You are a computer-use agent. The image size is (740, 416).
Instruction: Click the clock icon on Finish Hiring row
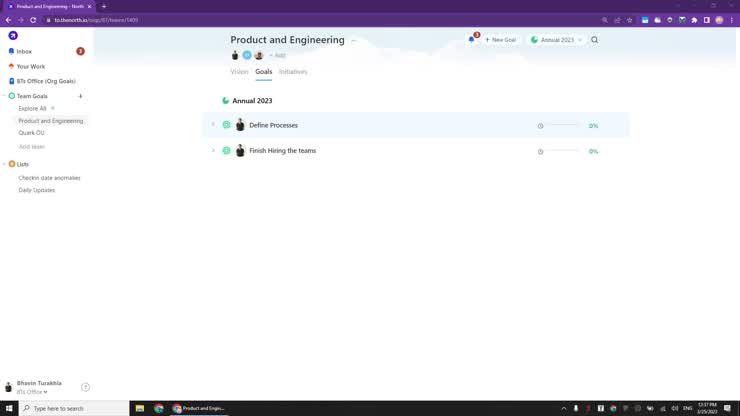[541, 151]
